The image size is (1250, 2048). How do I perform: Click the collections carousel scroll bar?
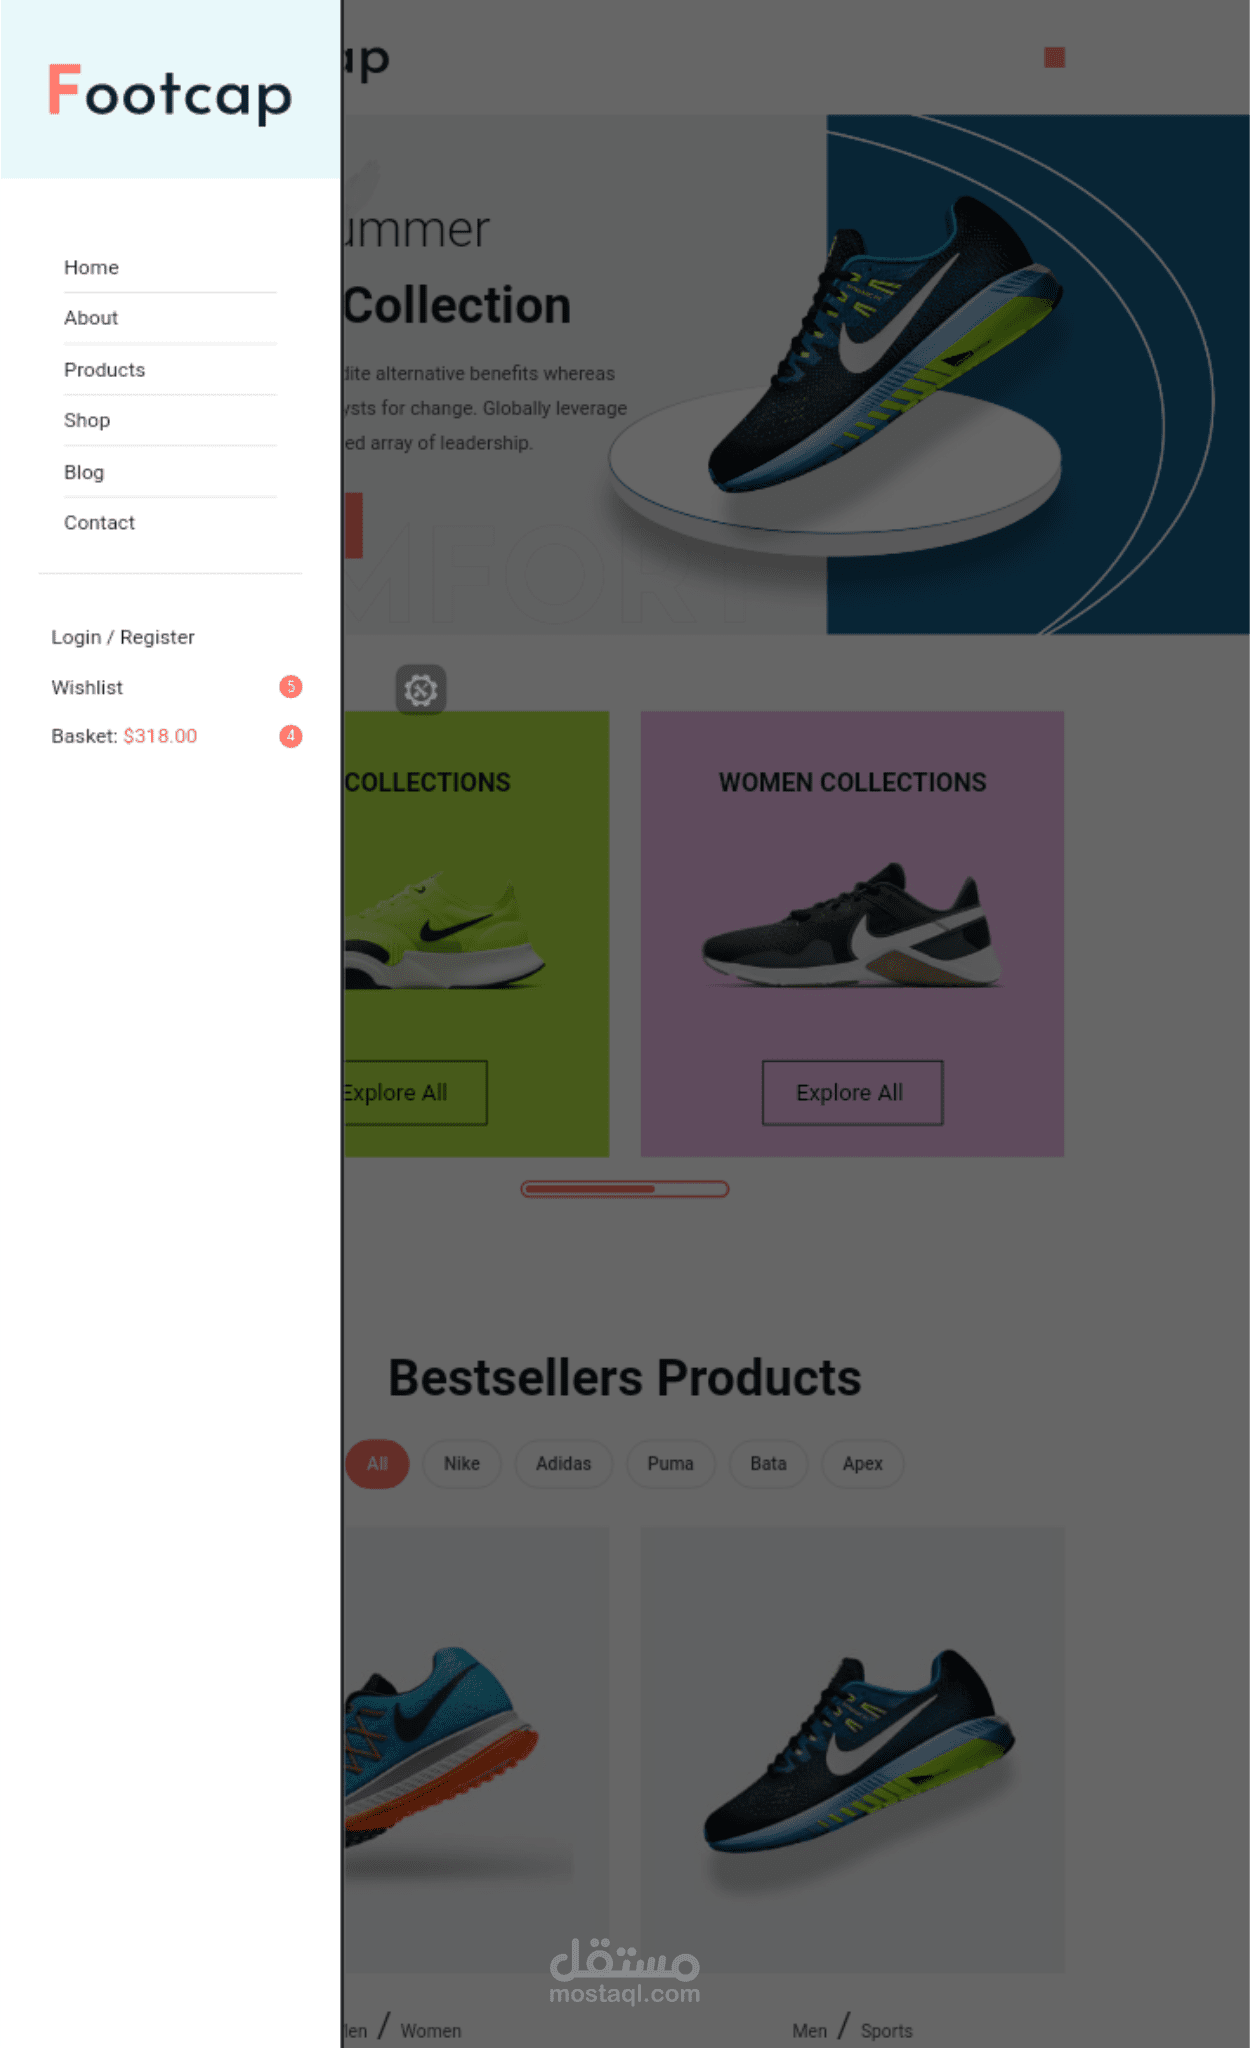(625, 1189)
